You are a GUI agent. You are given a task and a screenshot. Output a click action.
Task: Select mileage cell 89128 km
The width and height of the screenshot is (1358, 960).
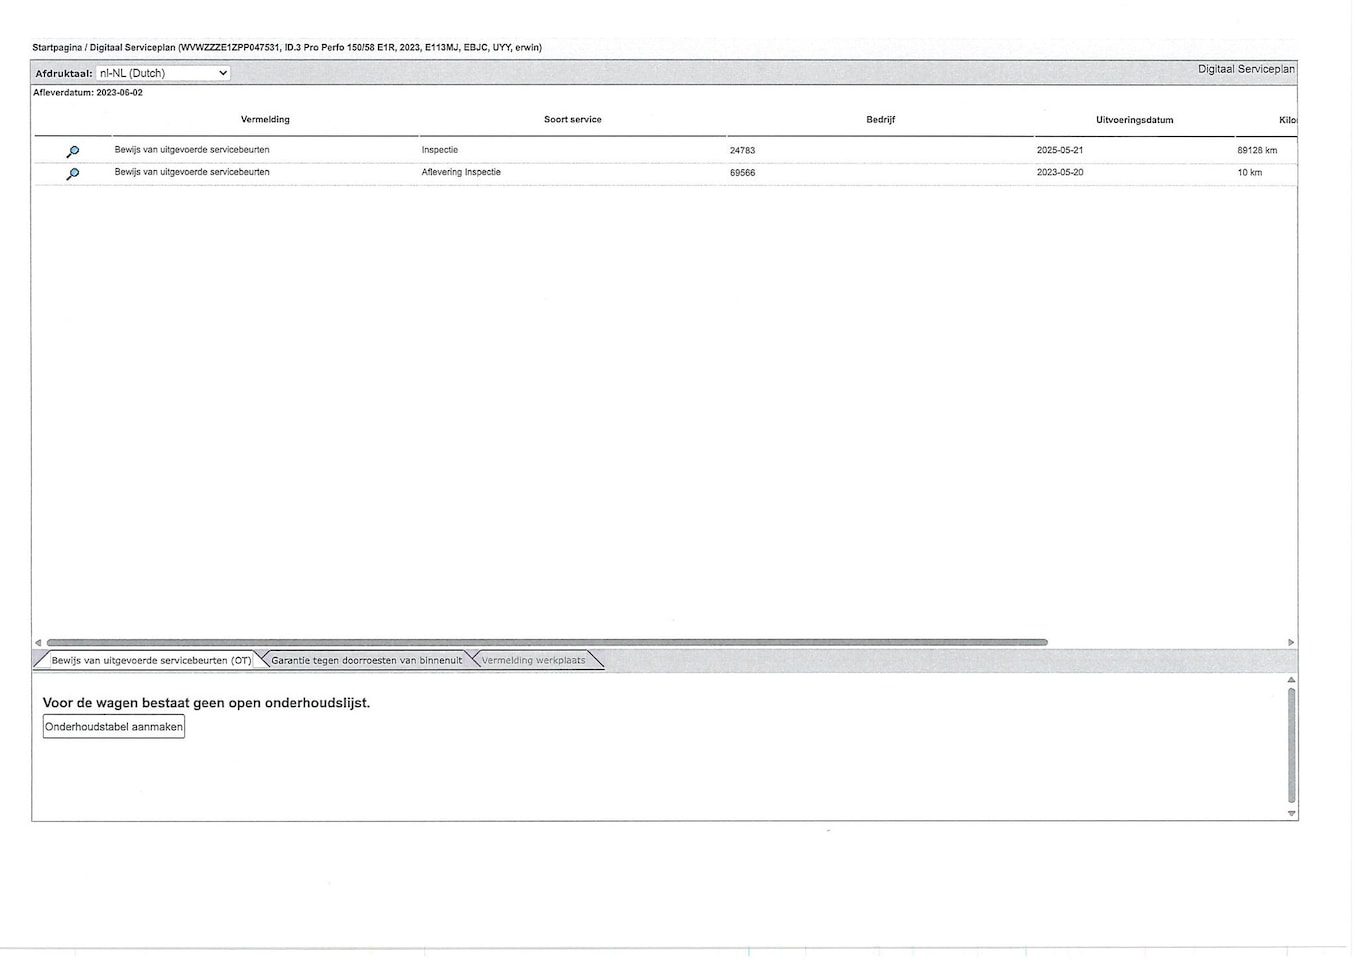point(1257,151)
